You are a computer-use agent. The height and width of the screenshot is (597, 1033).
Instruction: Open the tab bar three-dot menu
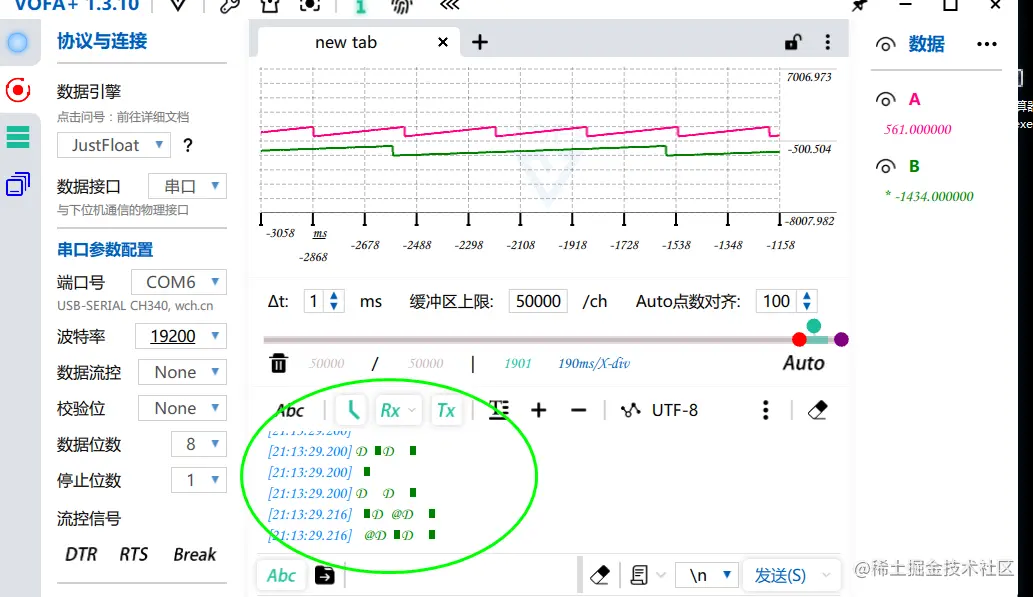[827, 42]
